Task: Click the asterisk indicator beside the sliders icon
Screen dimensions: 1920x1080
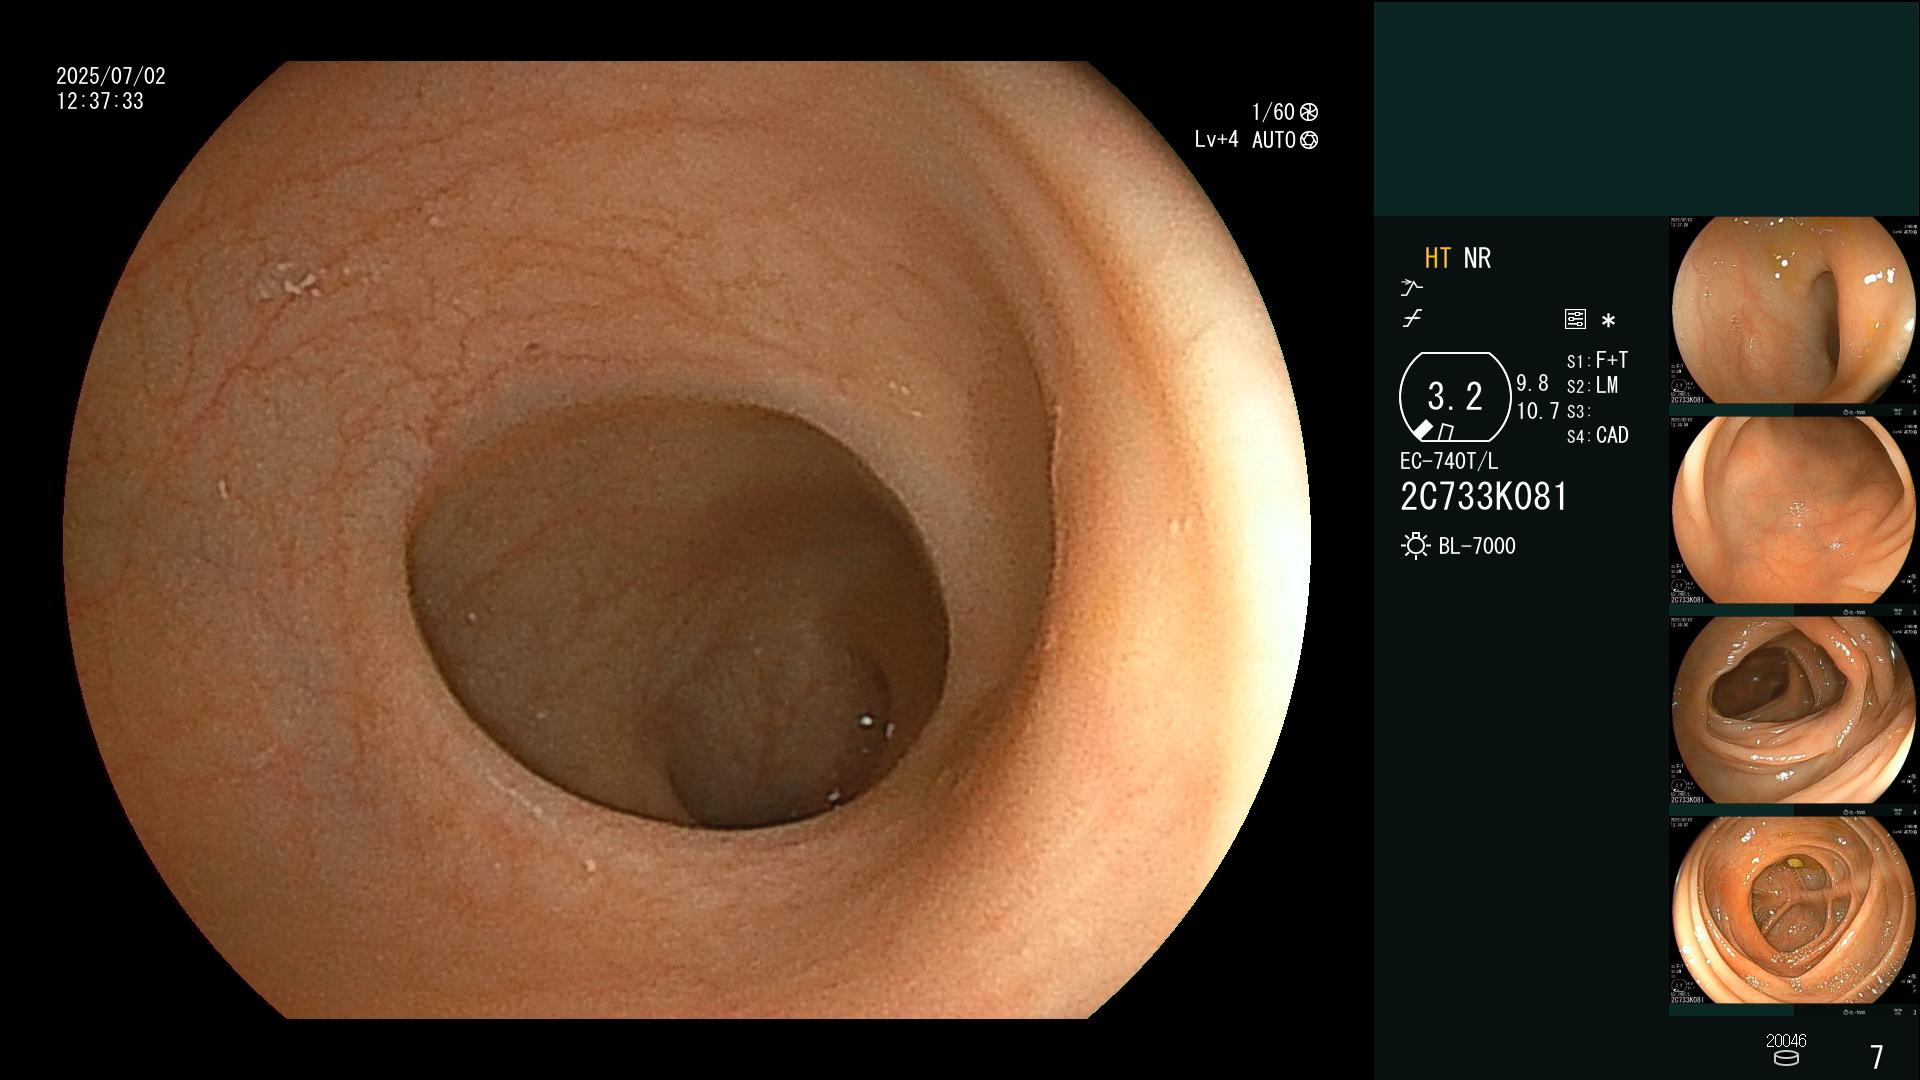Action: 1608,321
